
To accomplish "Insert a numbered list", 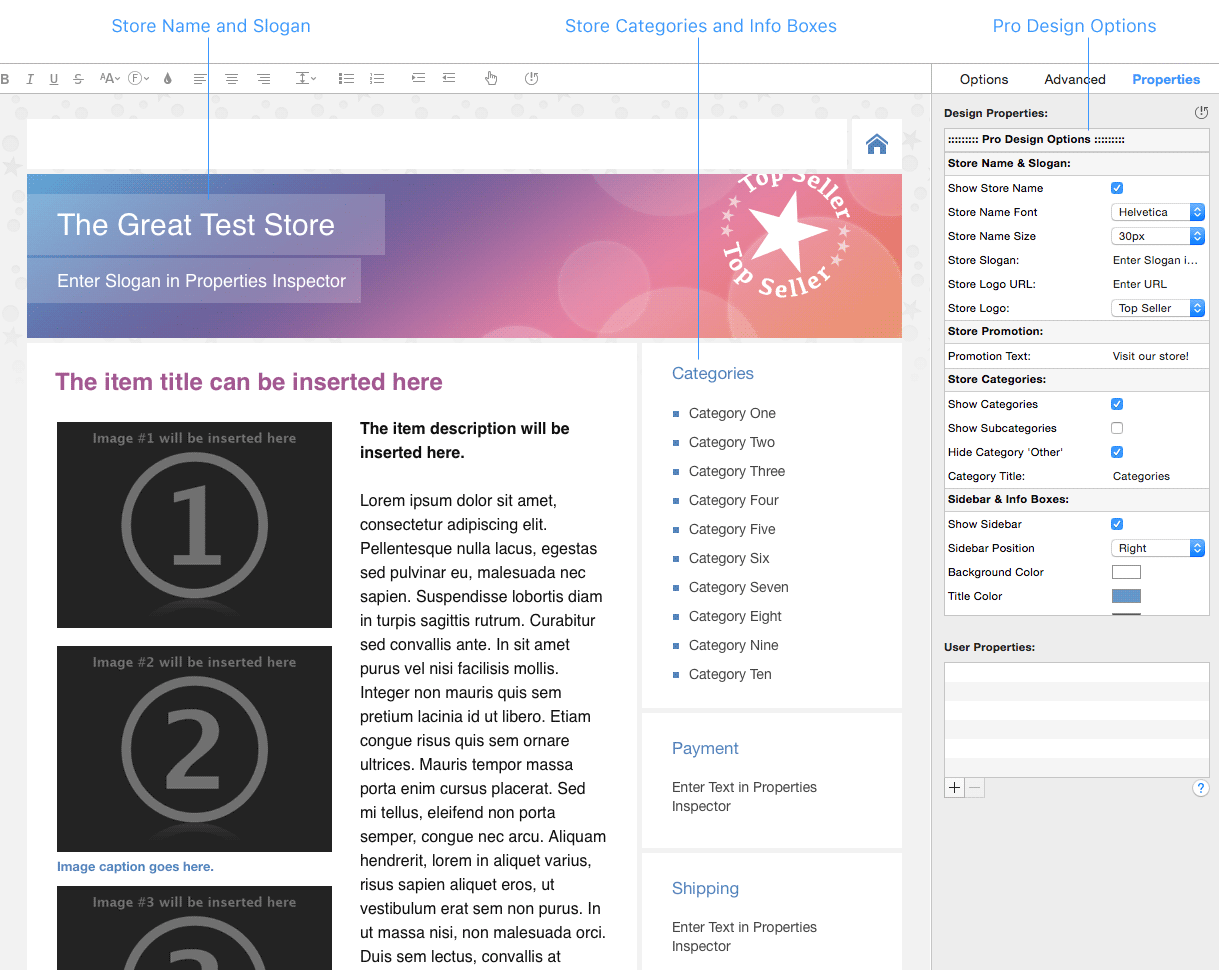I will [377, 79].
